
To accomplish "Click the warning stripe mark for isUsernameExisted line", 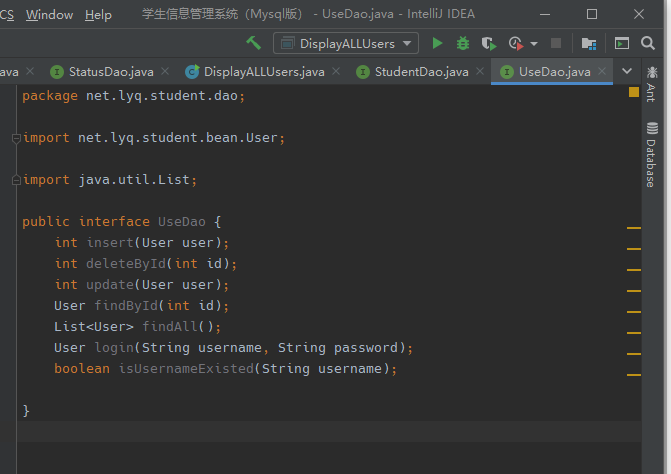I will click(634, 375).
